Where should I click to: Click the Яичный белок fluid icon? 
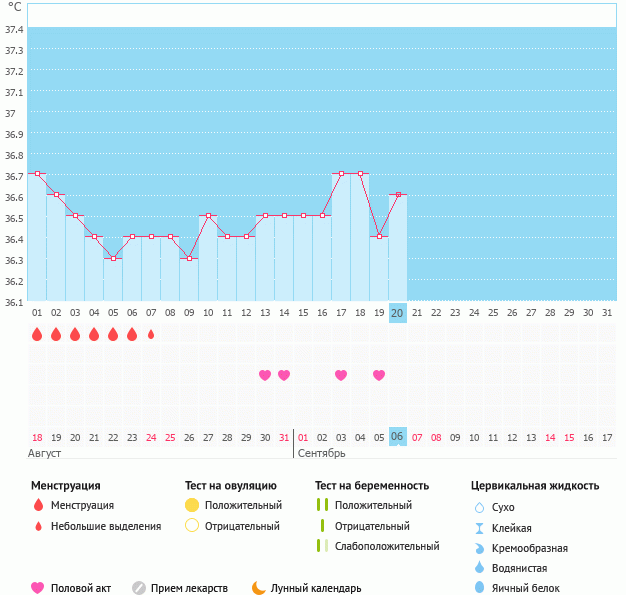click(479, 588)
